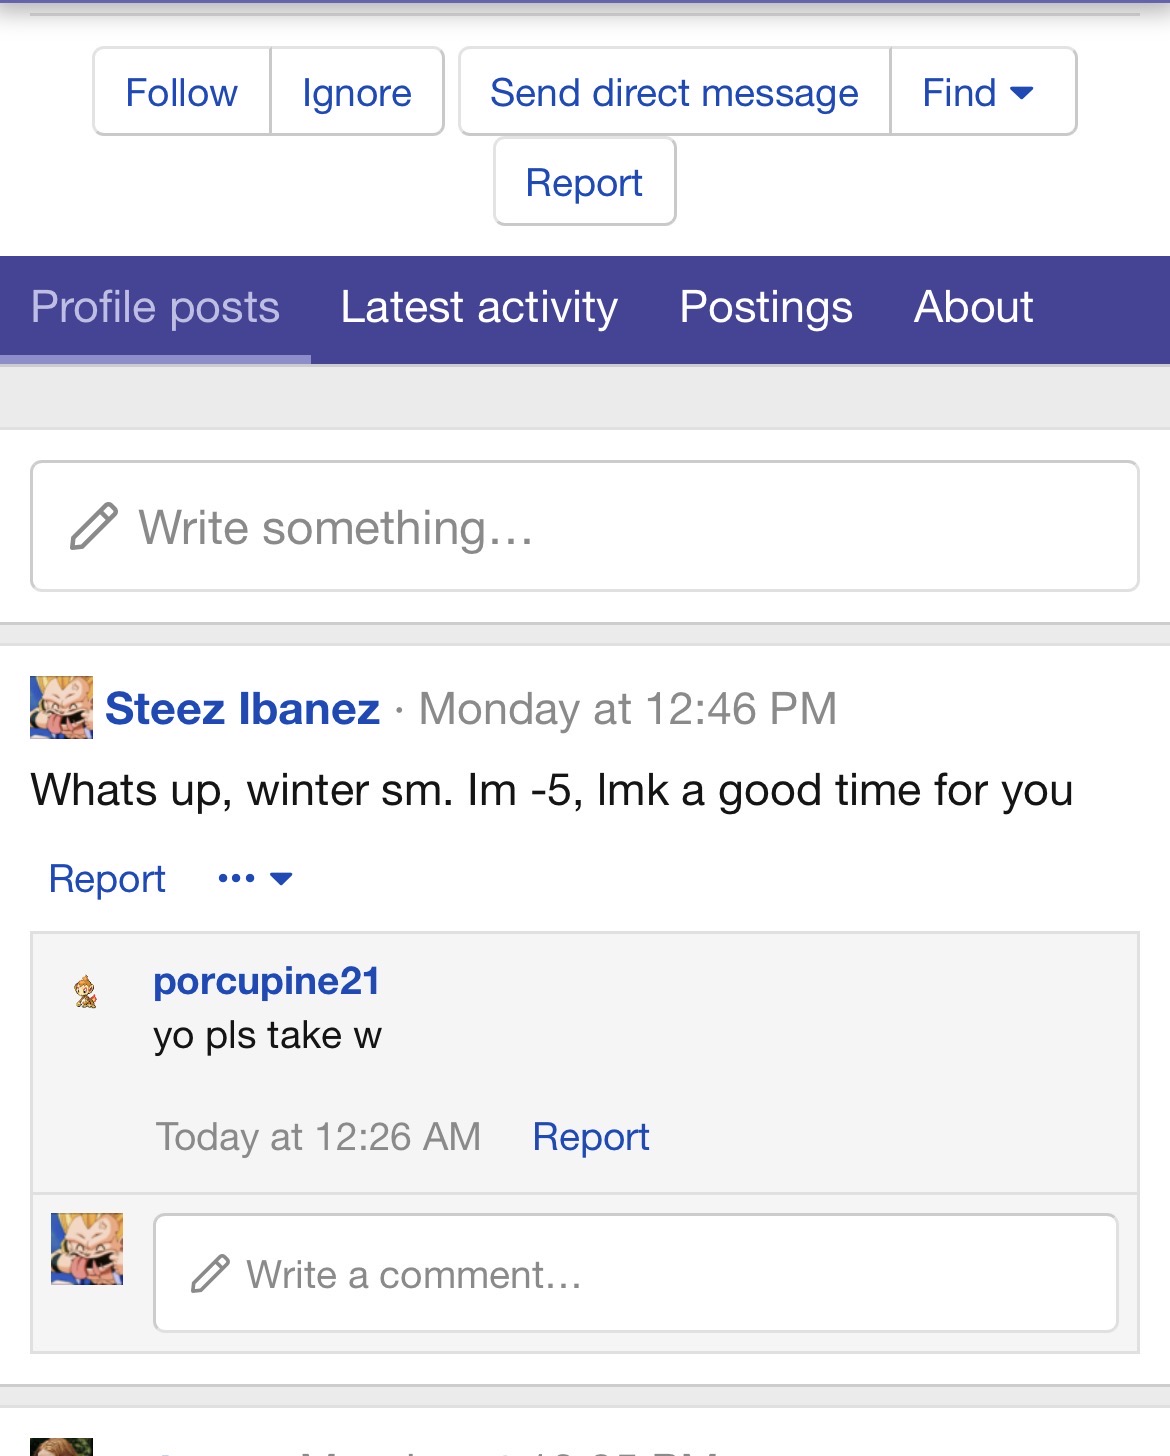Screen dimensions: 1170x1456
Task: Focus the Write a comment field
Action: coord(650,1274)
